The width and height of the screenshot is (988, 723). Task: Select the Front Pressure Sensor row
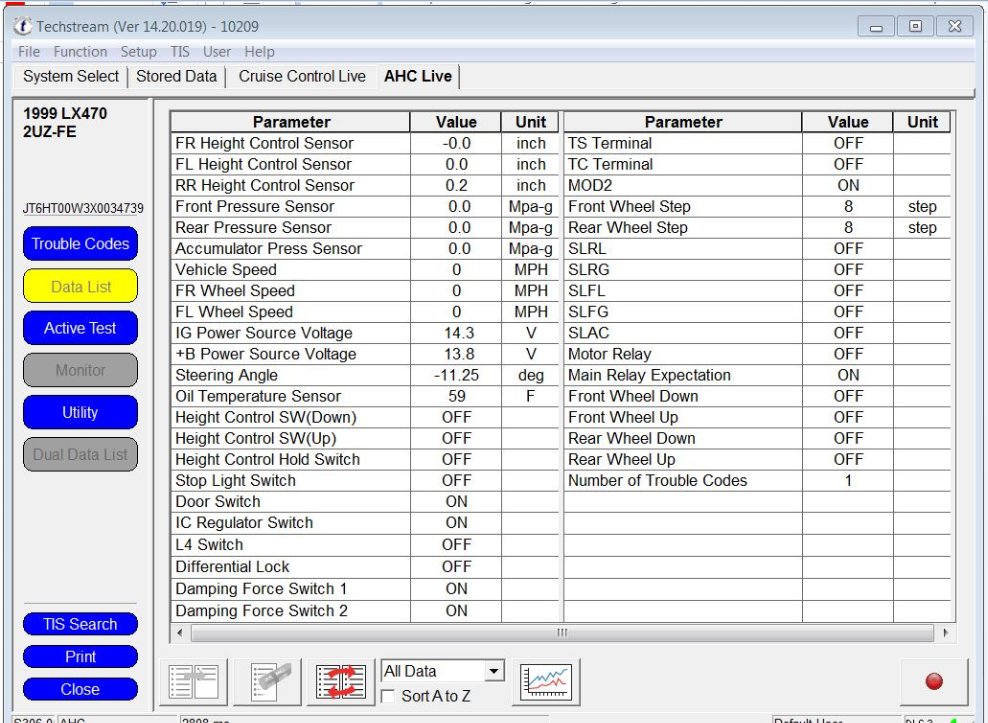click(365, 206)
